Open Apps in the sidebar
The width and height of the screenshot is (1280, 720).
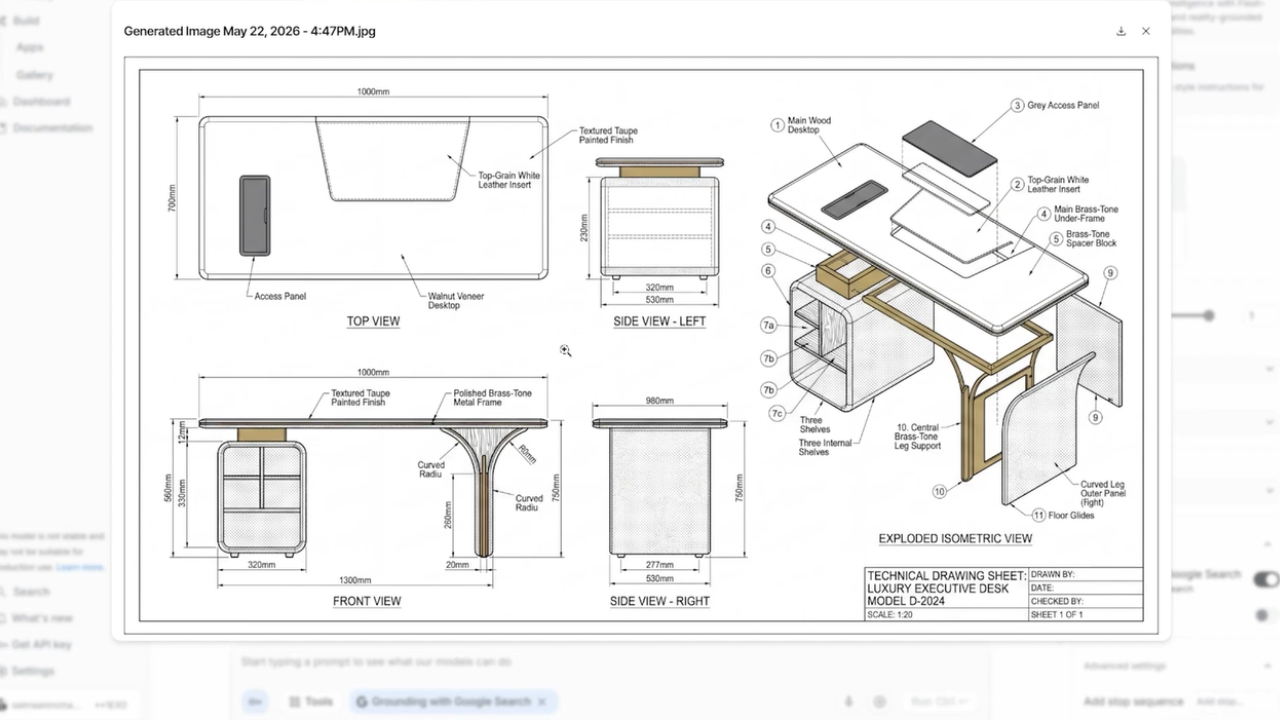click(x=30, y=47)
